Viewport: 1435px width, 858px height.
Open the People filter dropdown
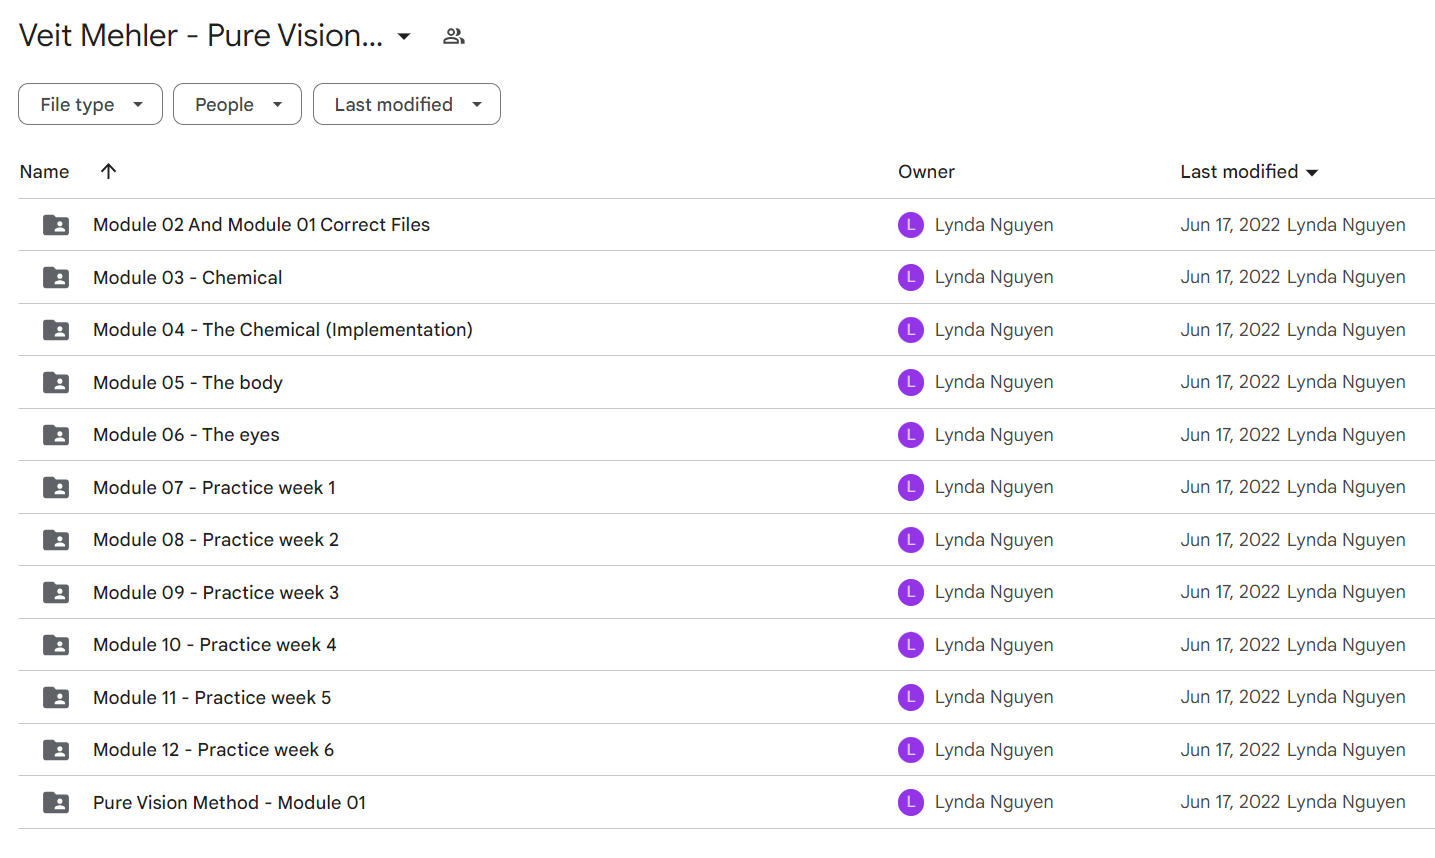(237, 104)
